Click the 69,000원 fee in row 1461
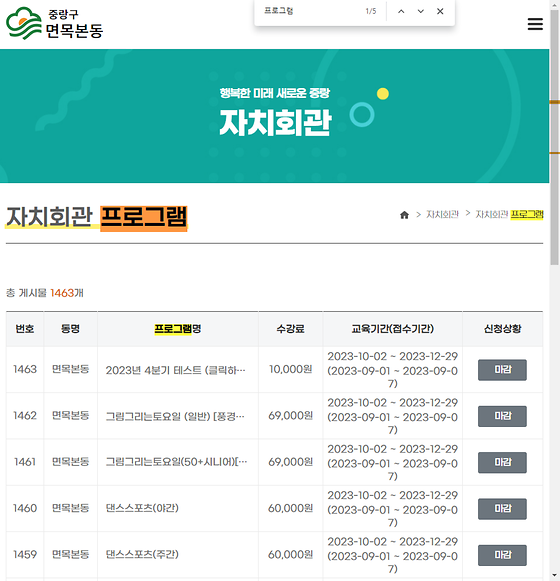Image resolution: width=560 pixels, height=581 pixels. click(x=291, y=462)
